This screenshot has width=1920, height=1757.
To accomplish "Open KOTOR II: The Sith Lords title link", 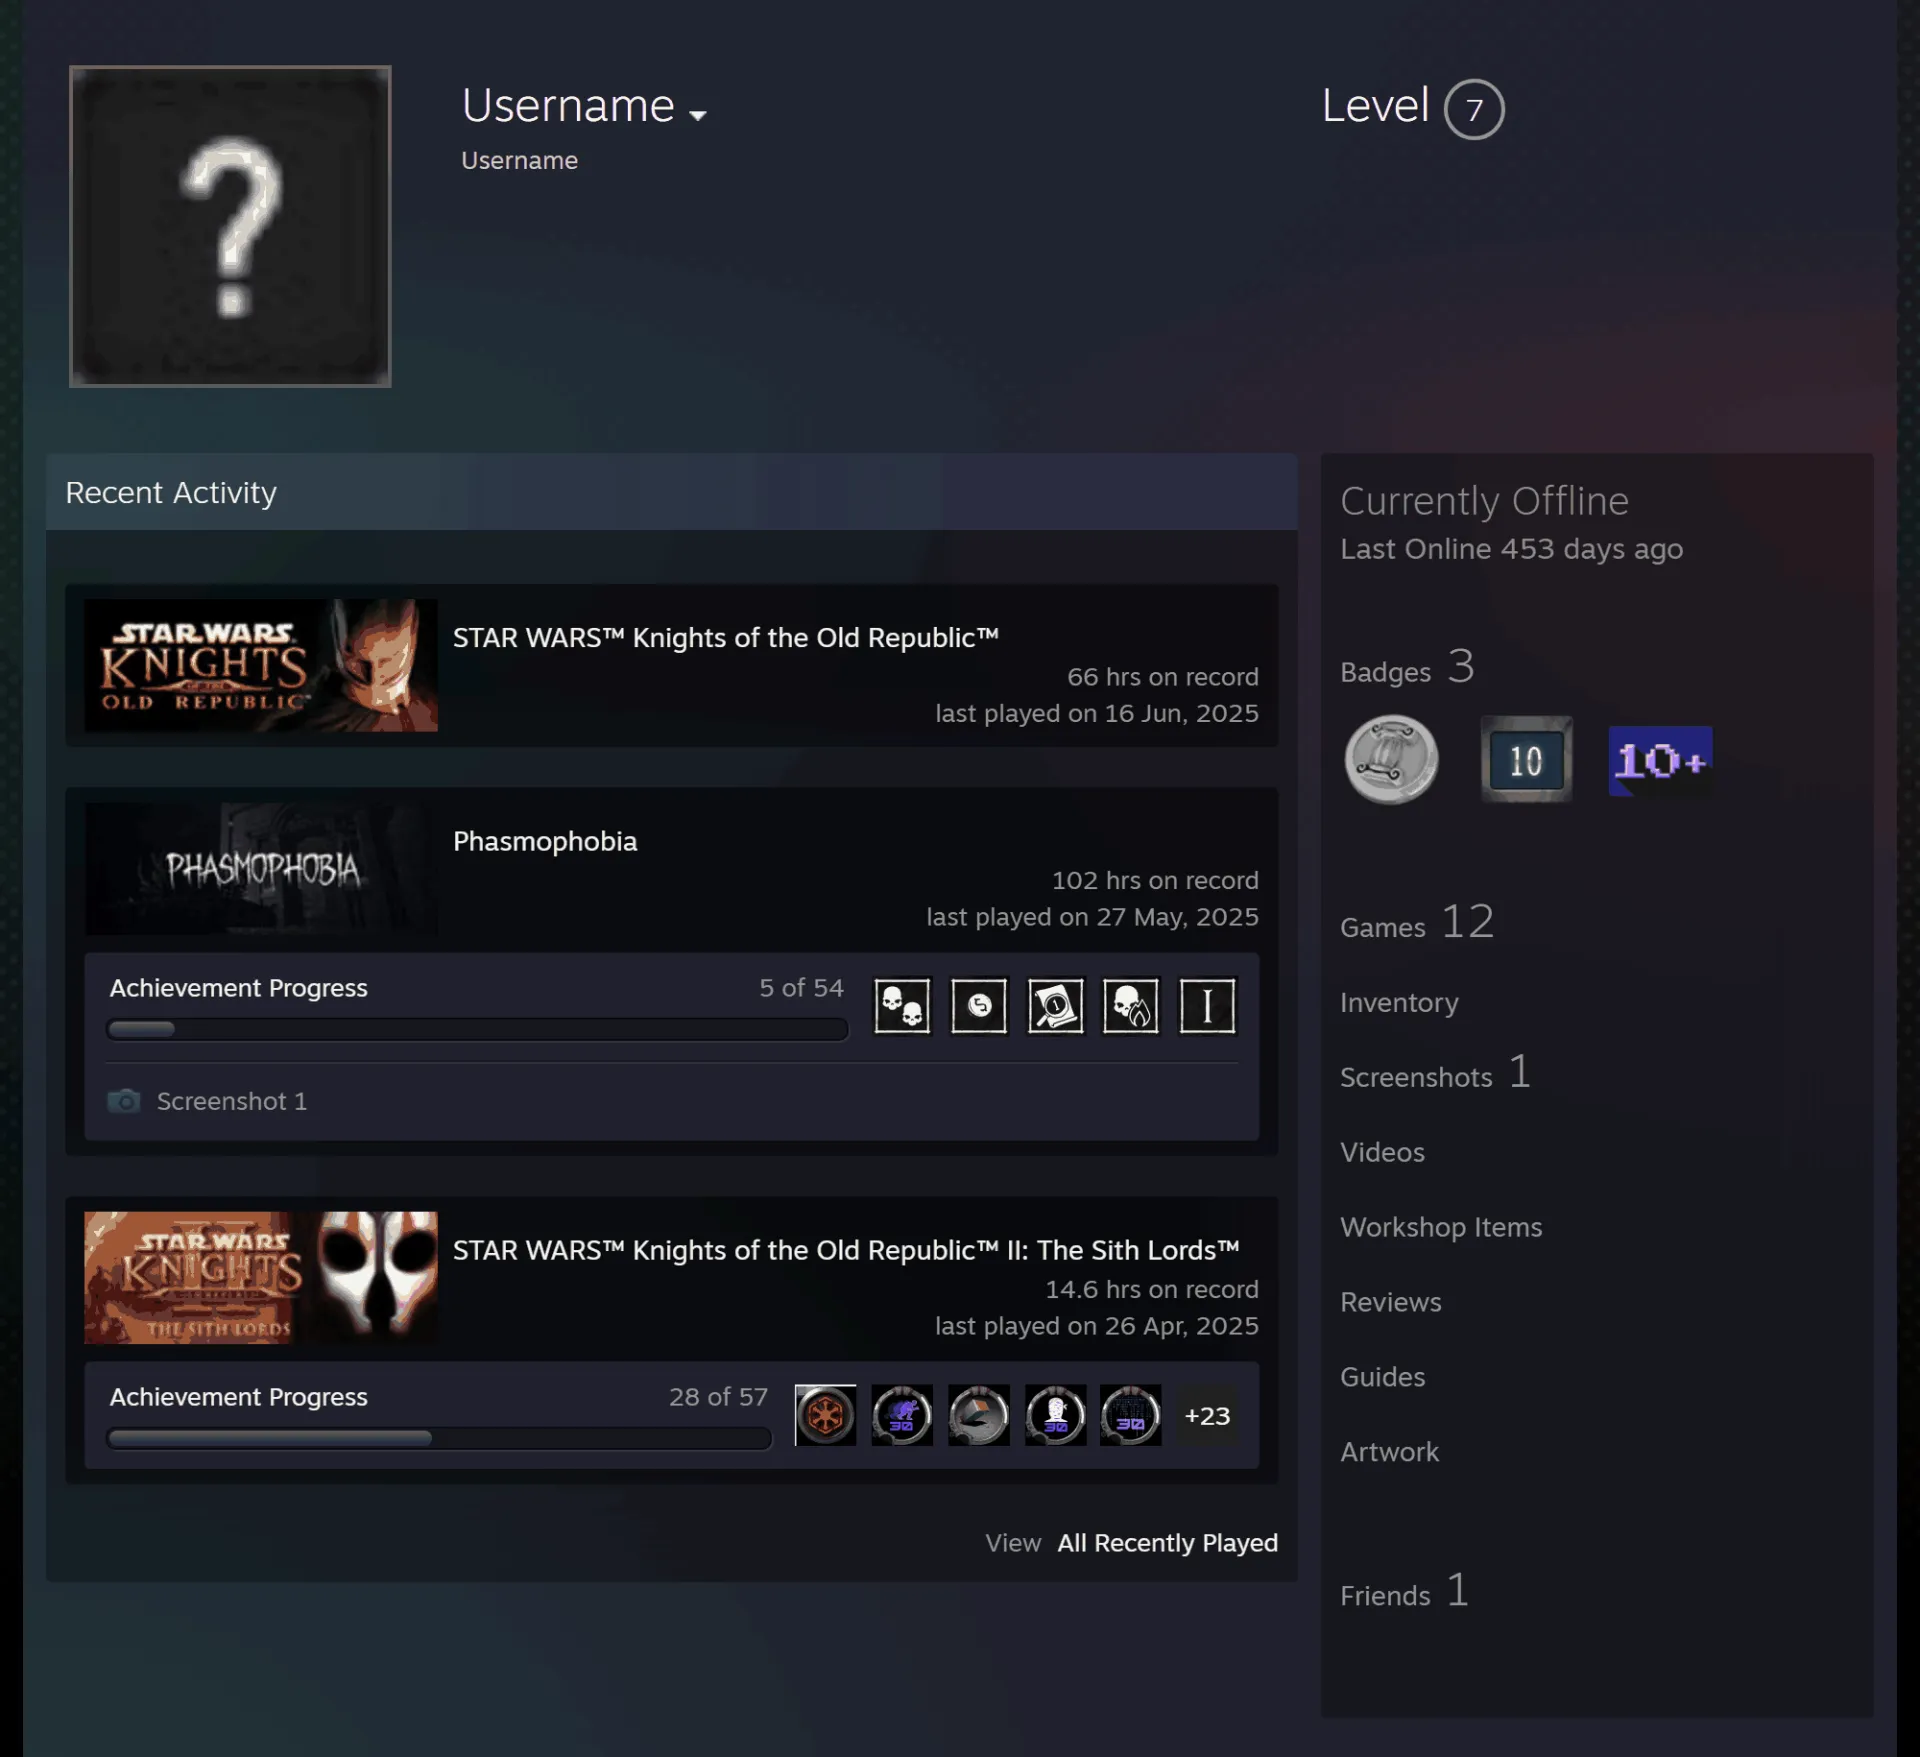I will [x=846, y=1251].
